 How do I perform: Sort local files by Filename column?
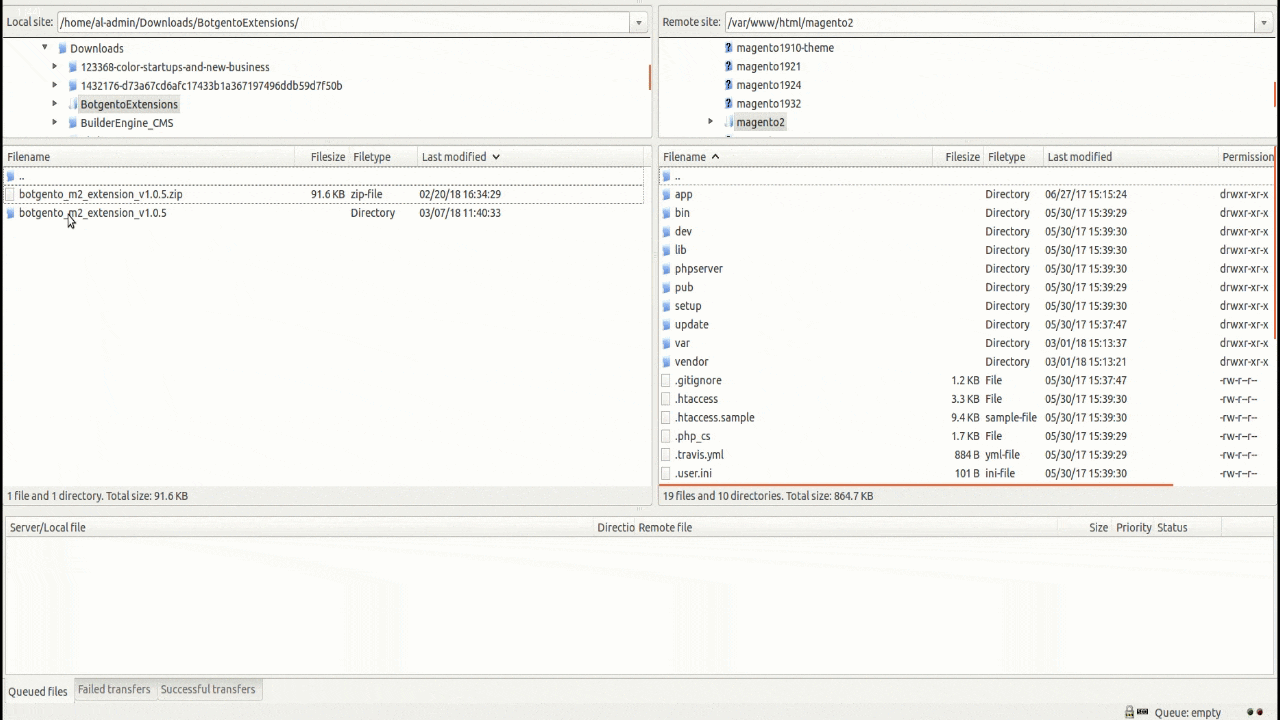tap(150, 157)
